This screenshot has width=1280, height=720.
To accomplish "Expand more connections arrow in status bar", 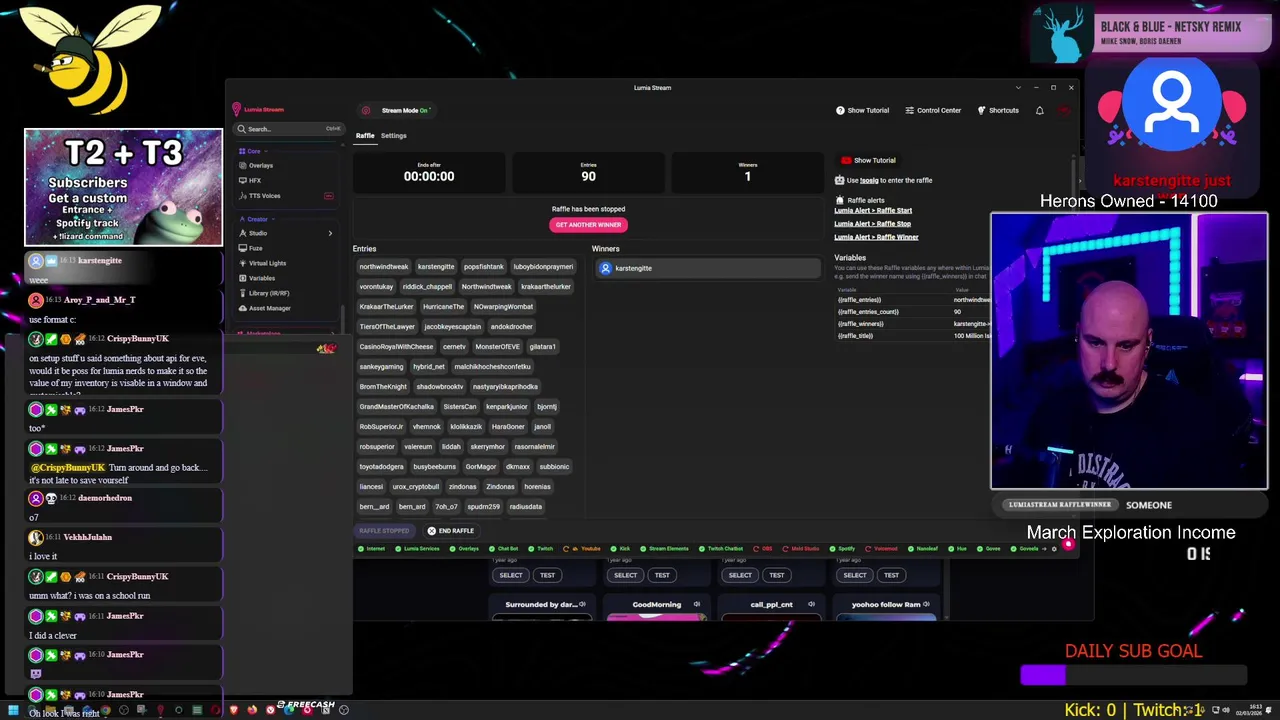I will [x=1043, y=549].
